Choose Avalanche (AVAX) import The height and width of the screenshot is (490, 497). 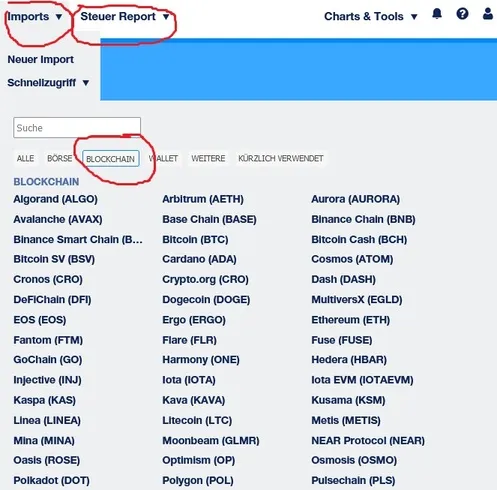58,219
